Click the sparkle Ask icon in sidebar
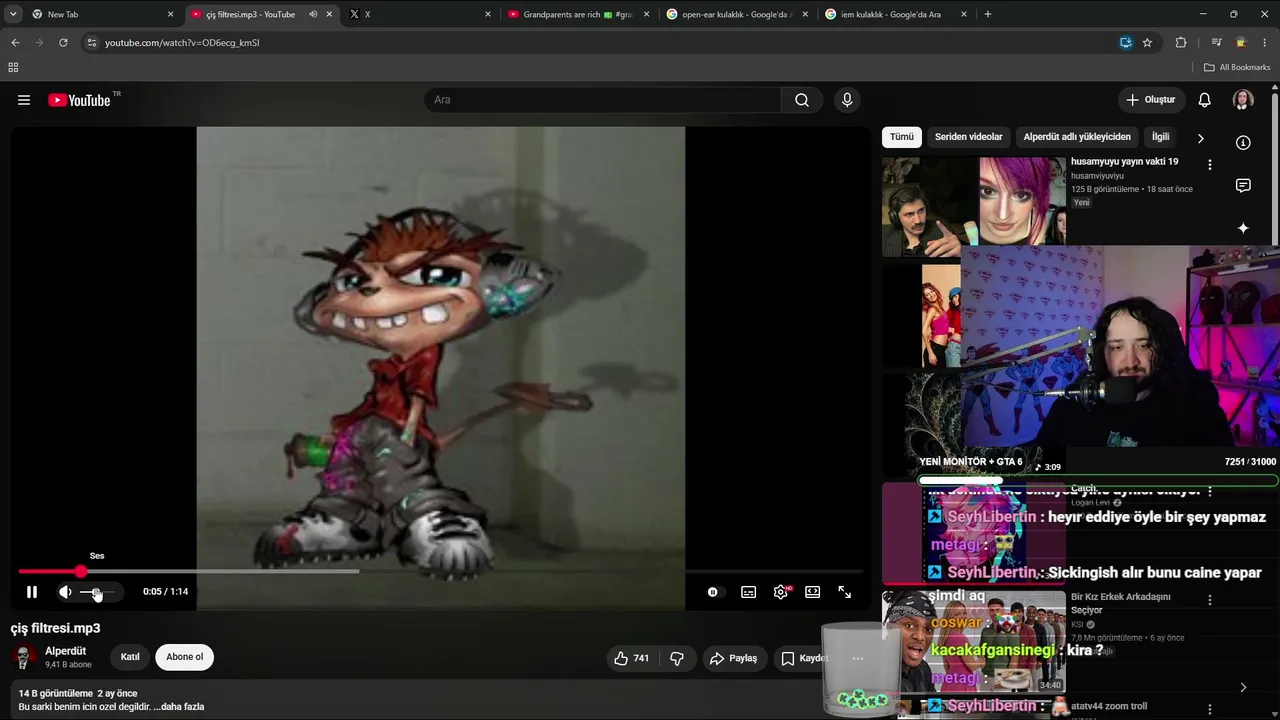 pyautogui.click(x=1243, y=228)
